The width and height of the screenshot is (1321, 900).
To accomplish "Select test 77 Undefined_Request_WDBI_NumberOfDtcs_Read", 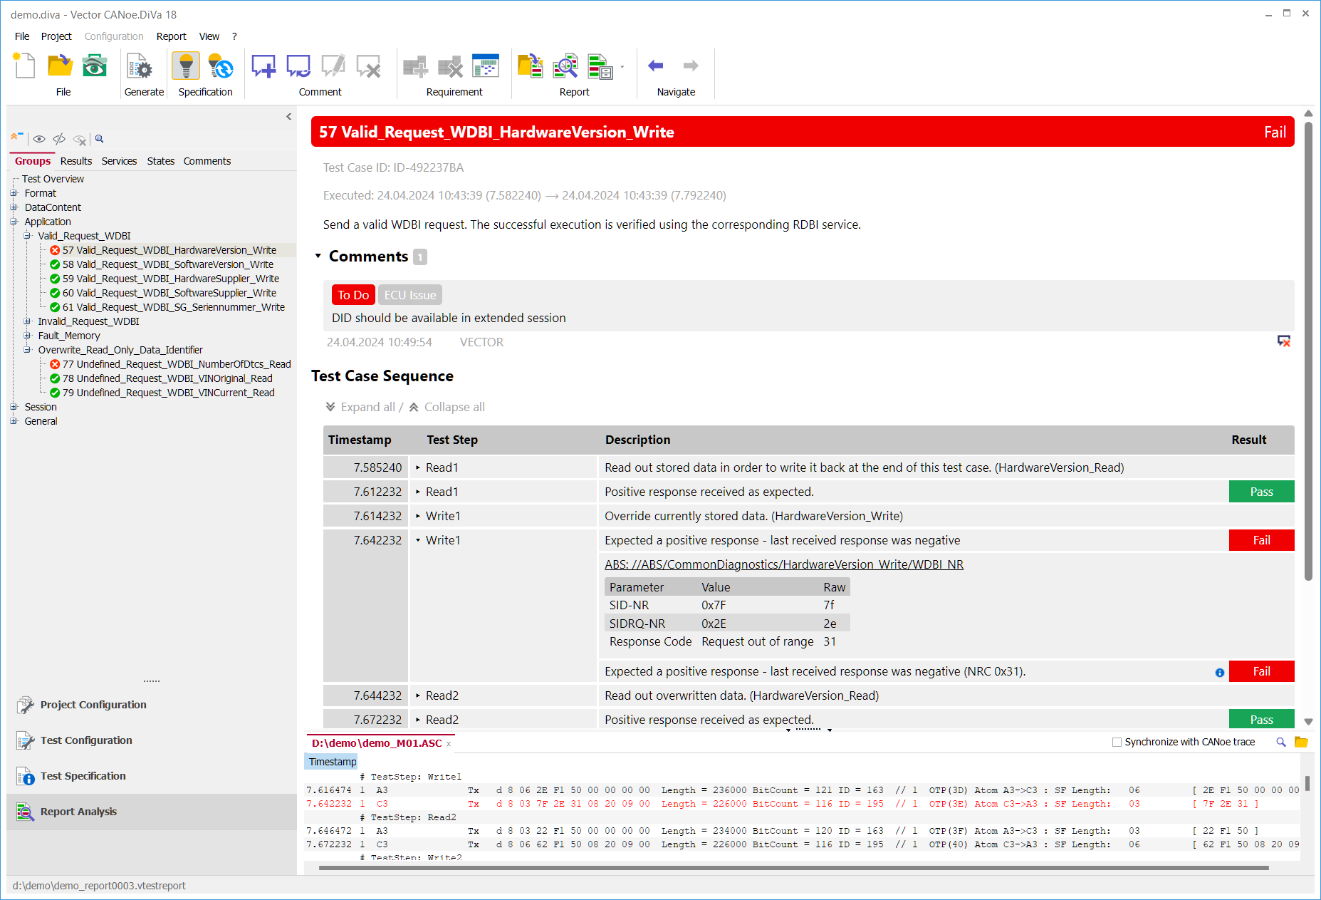I will 176,364.
